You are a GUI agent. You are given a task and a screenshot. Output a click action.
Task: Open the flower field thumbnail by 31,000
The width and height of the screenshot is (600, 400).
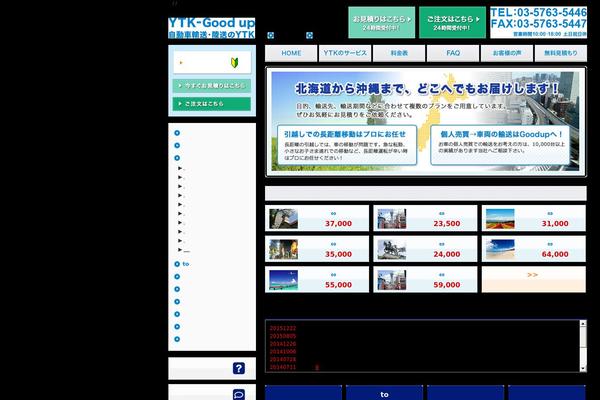point(500,219)
